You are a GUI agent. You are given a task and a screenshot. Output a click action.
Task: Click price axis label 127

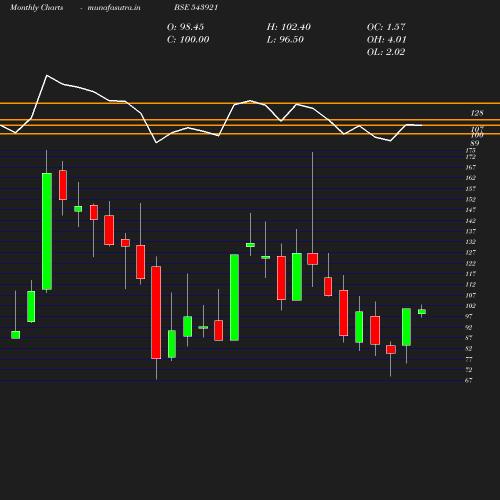(x=470, y=252)
